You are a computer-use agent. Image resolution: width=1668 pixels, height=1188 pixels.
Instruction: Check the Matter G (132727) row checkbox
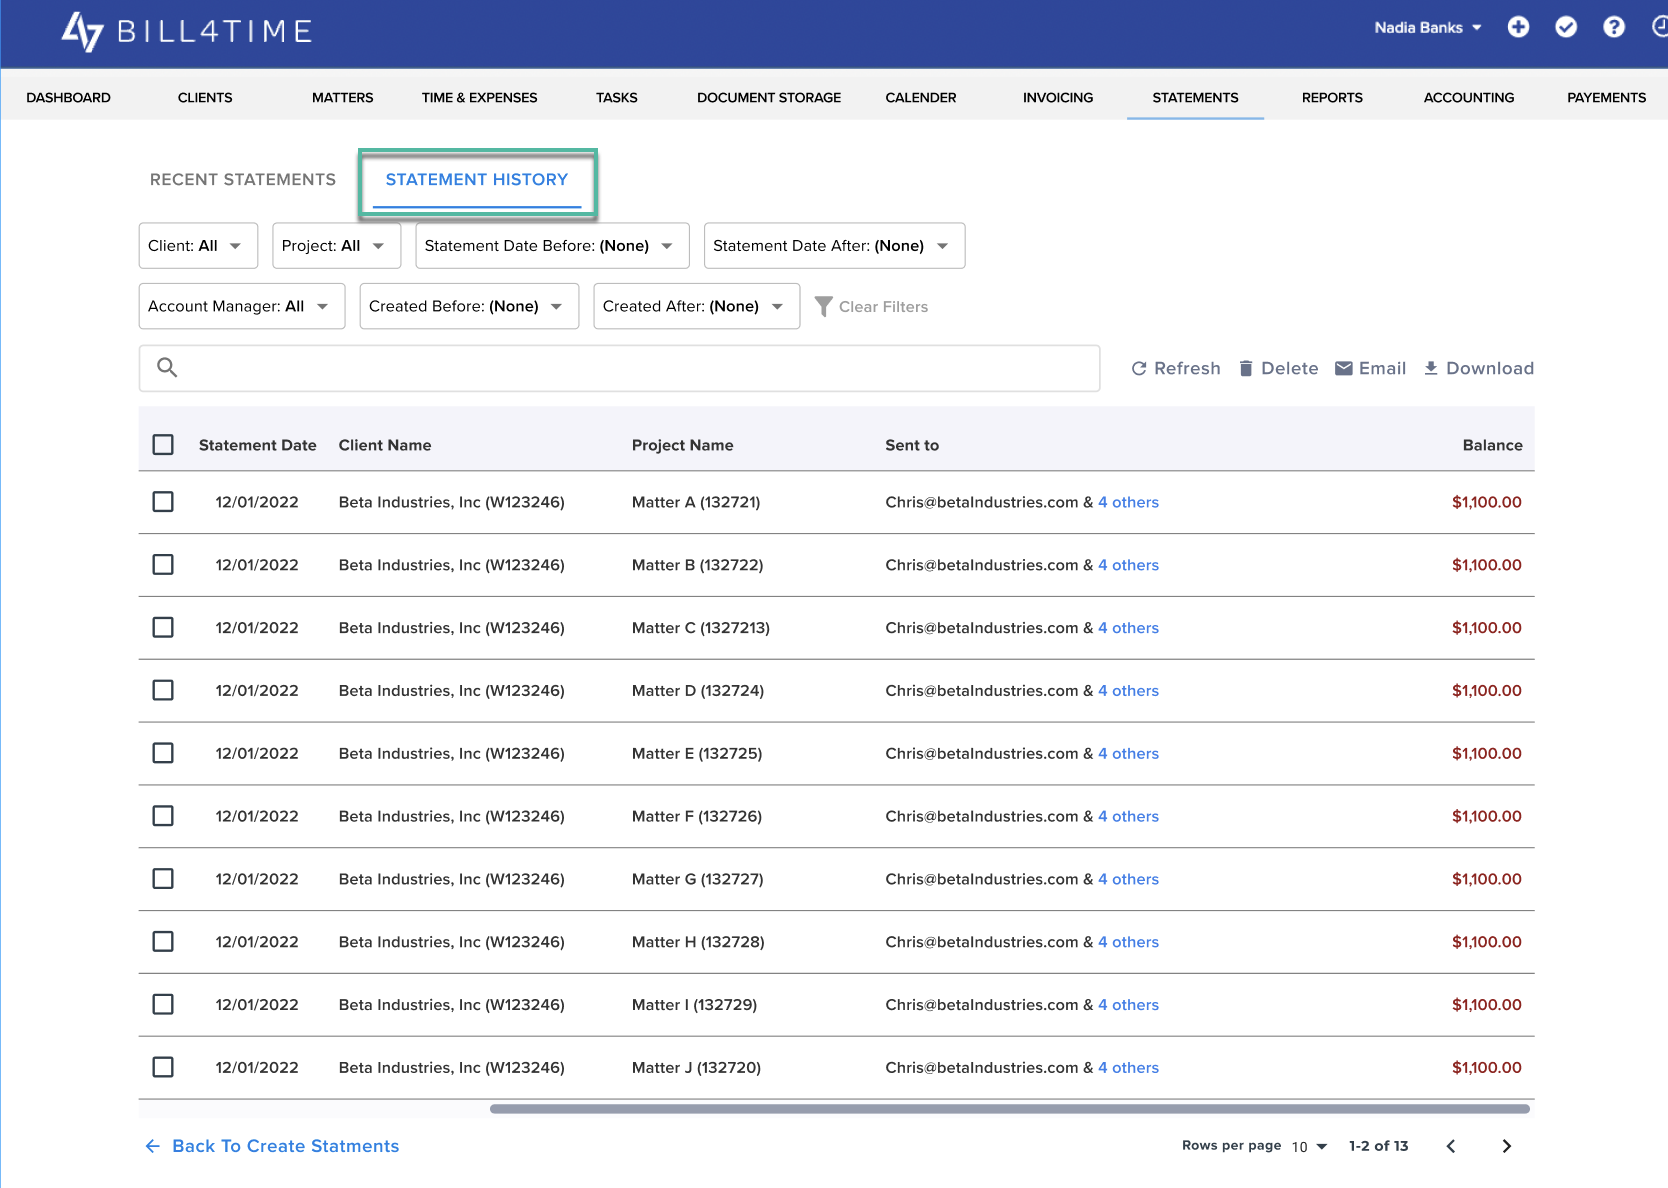point(163,879)
